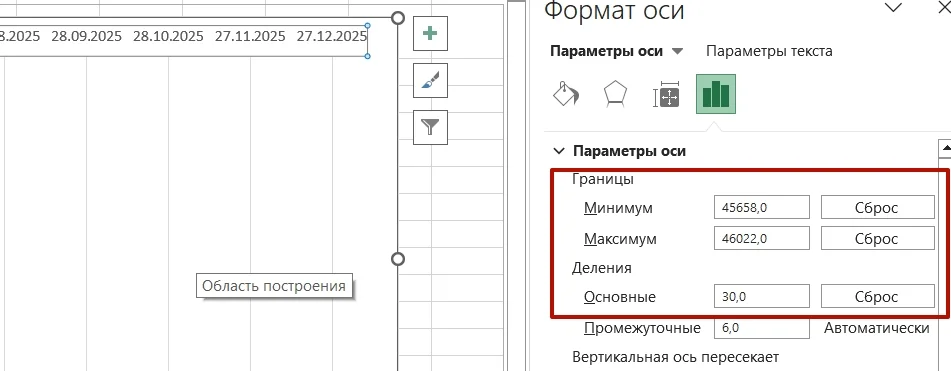
Task: Click the Вертикальная ось пересекает label
Action: [x=675, y=357]
